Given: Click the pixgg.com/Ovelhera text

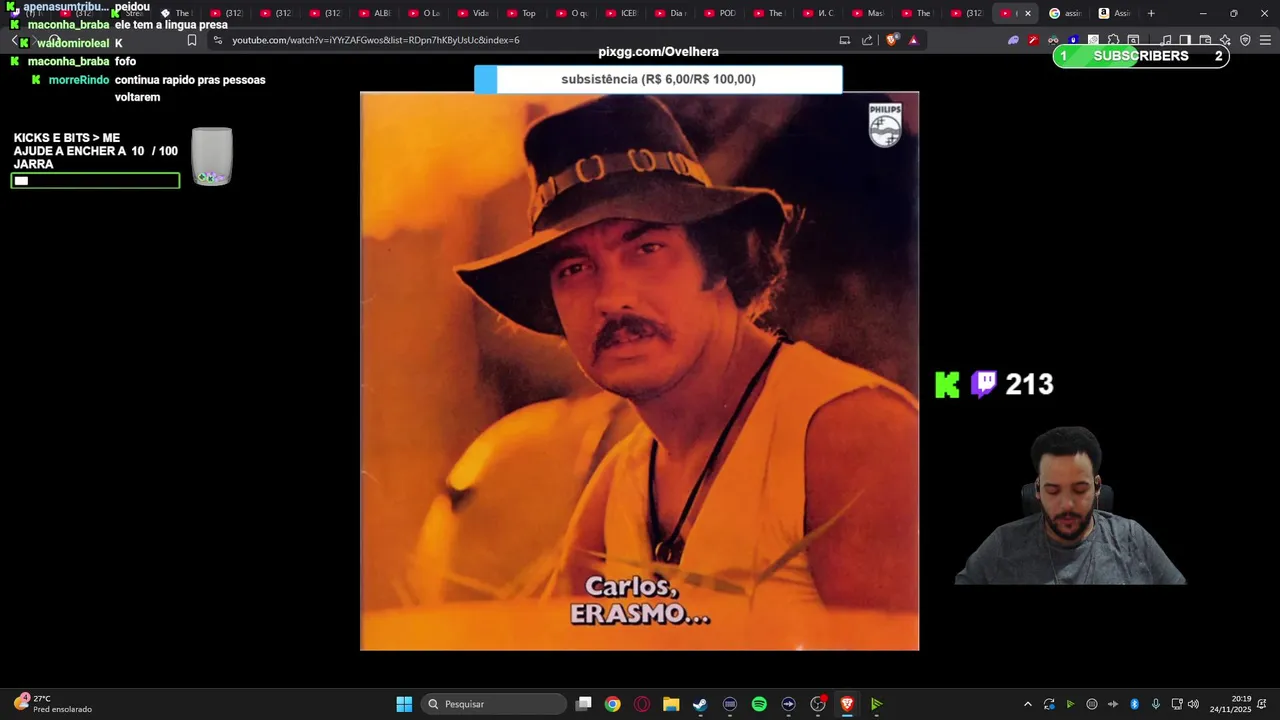Looking at the screenshot, I should click(x=658, y=52).
